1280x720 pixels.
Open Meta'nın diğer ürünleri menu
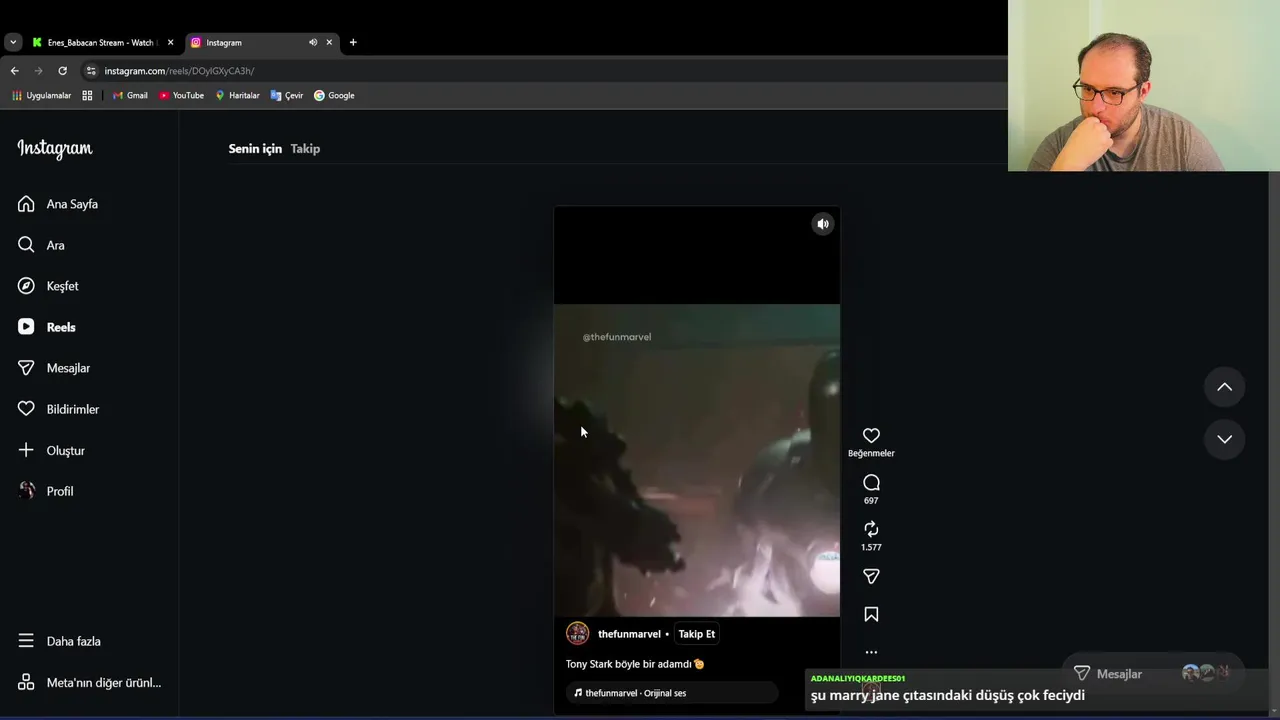coord(89,682)
